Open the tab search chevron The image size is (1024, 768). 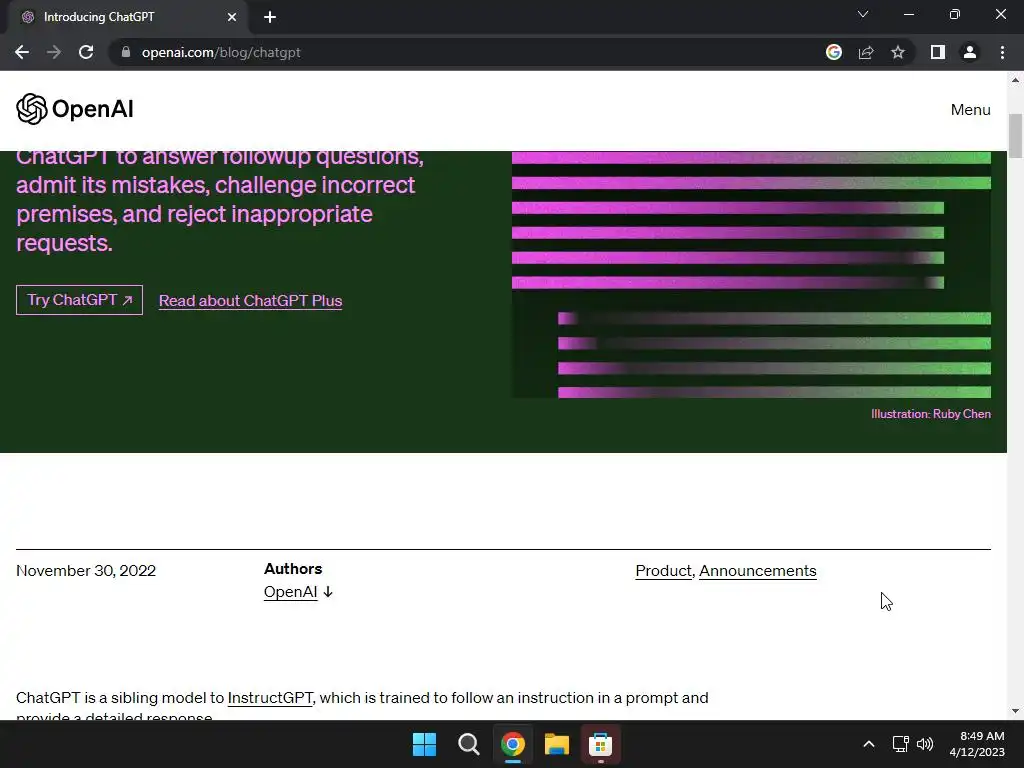[x=863, y=14]
